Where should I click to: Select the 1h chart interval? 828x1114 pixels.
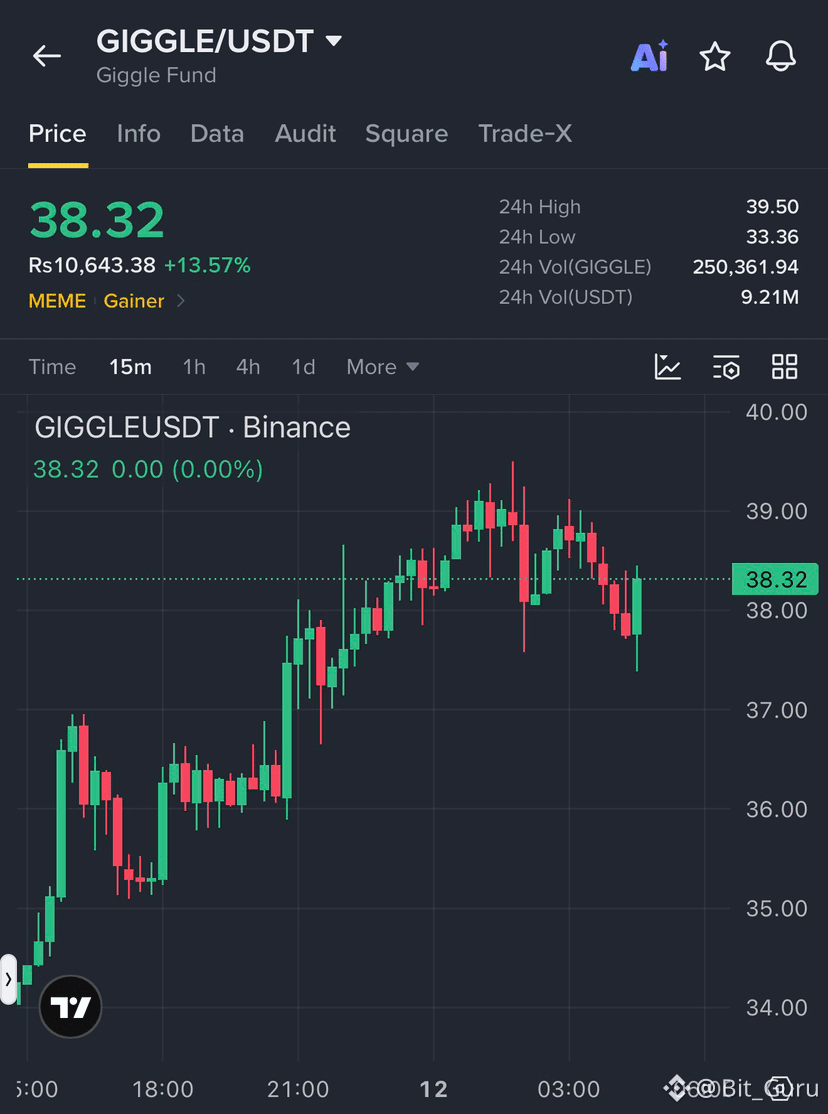pyautogui.click(x=194, y=367)
